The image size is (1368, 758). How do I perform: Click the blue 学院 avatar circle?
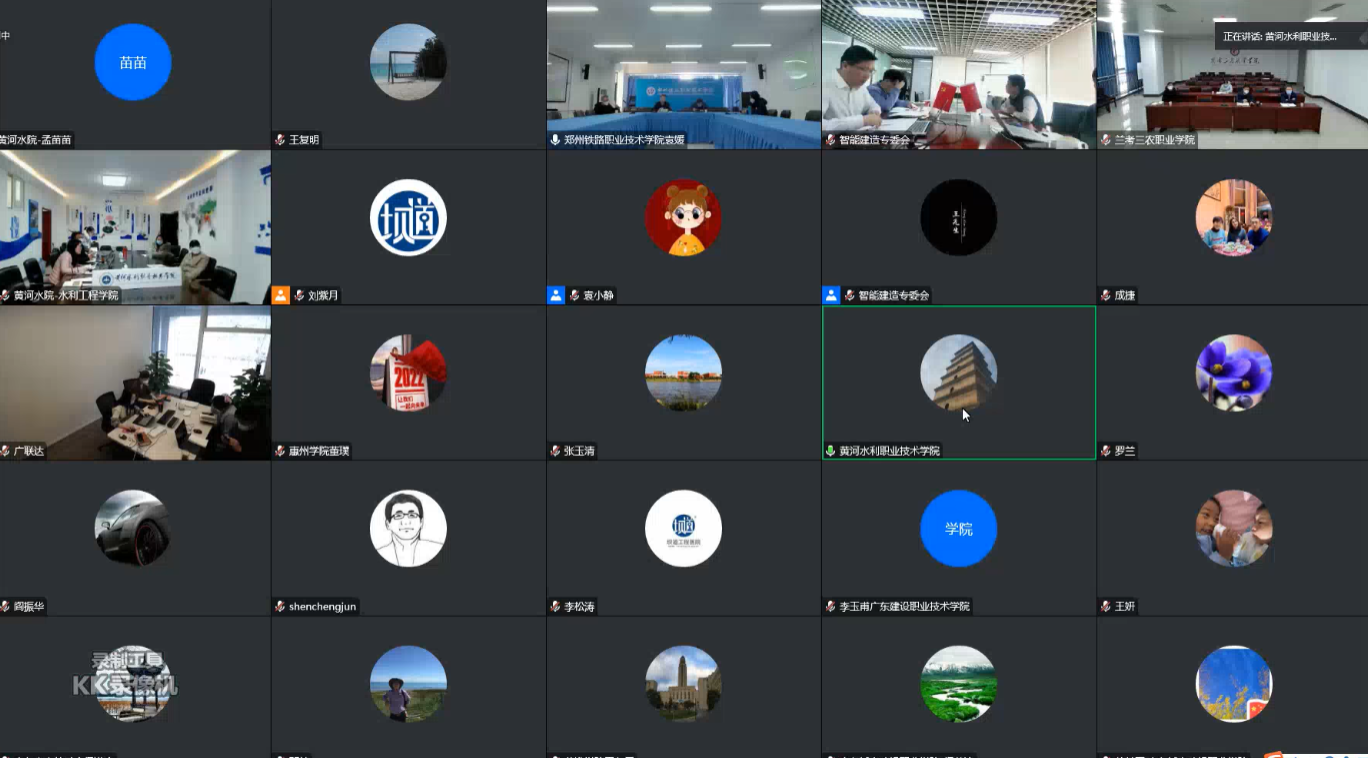coord(958,528)
